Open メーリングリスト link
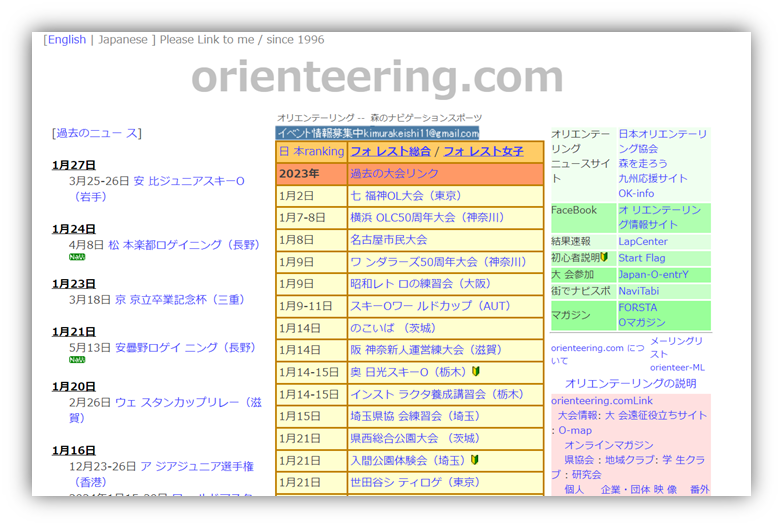The height and width of the screenshot is (528, 783). [676, 348]
